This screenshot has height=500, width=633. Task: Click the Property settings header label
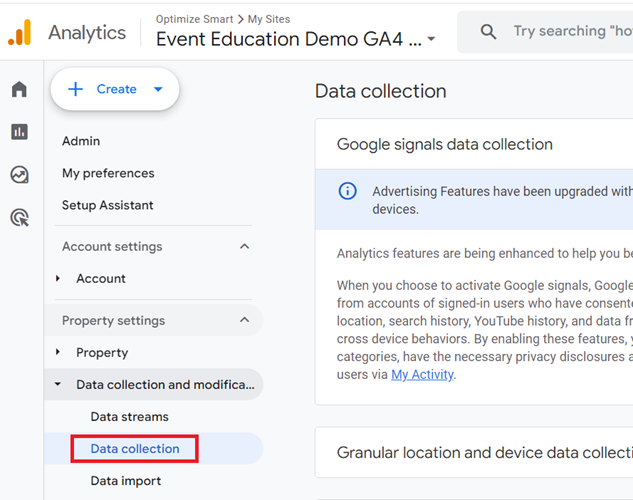pyautogui.click(x=113, y=320)
